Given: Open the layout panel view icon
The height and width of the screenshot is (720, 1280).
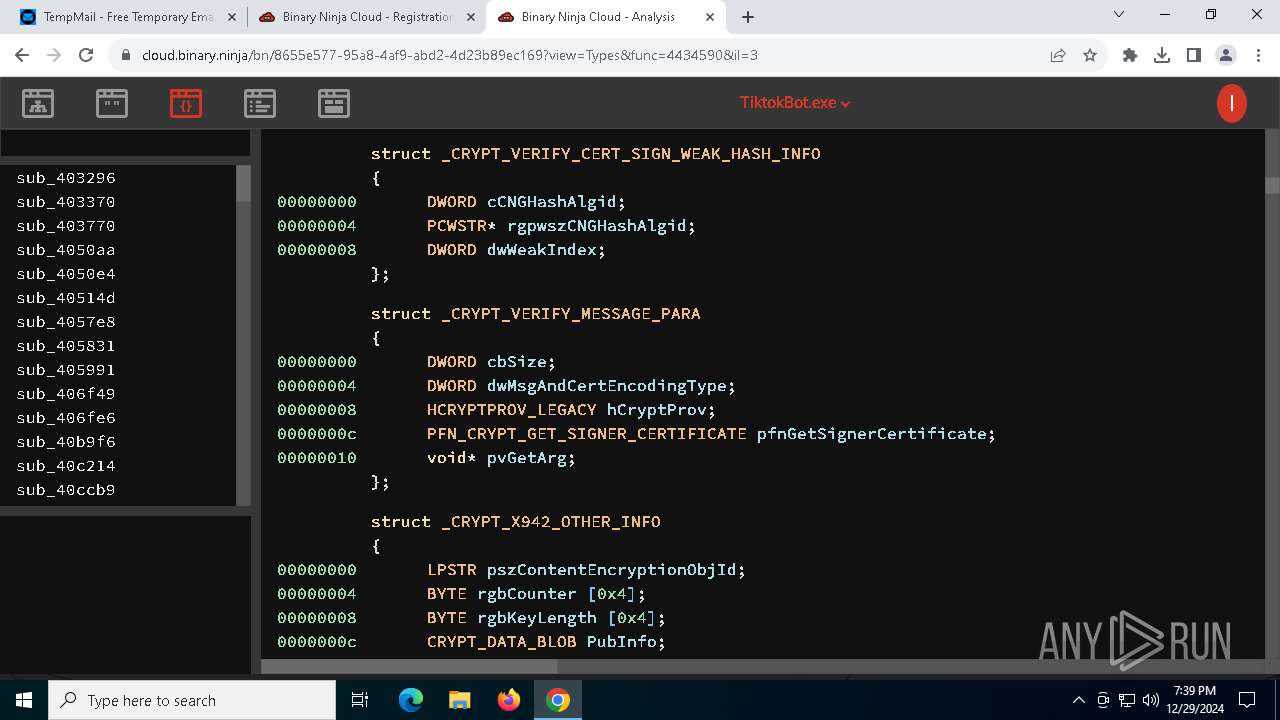Looking at the screenshot, I should (334, 103).
